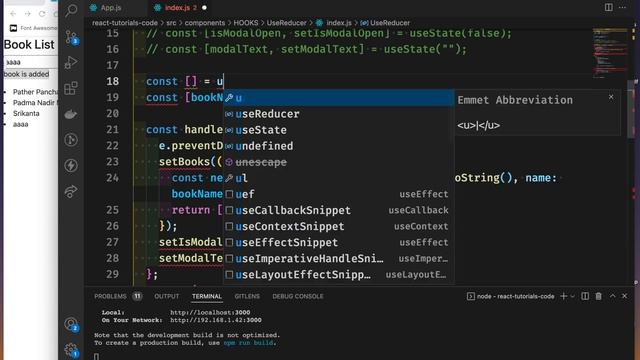Click the unsaved dot on index.js tab
Screen dimensions: 640x360
[204, 8]
